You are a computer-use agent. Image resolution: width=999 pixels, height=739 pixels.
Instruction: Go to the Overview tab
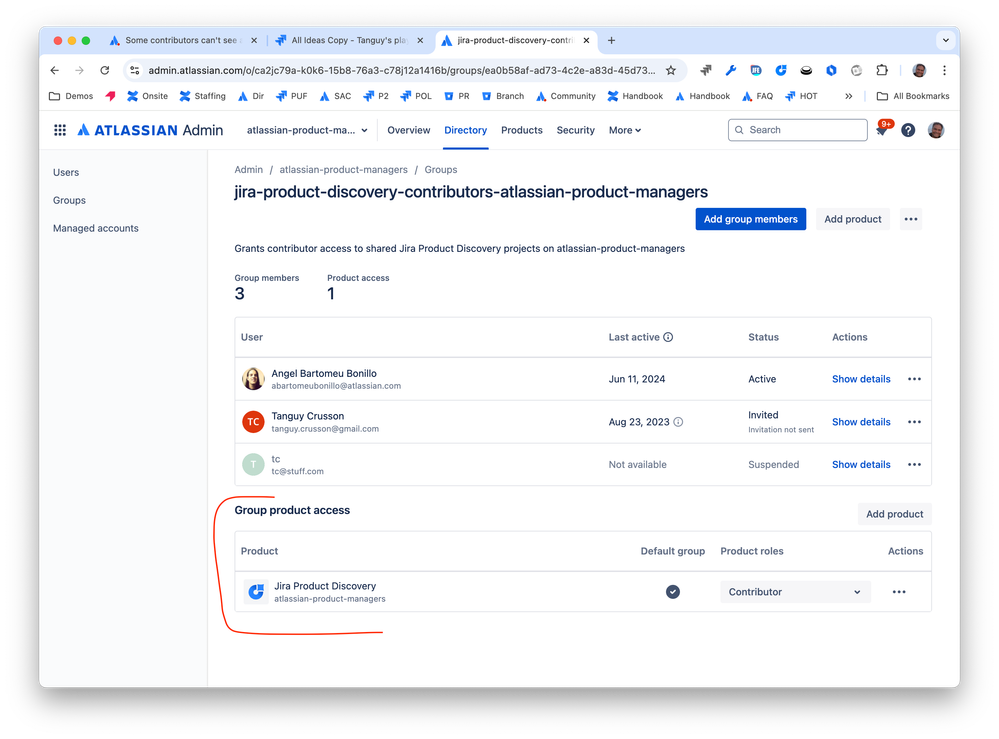point(408,130)
